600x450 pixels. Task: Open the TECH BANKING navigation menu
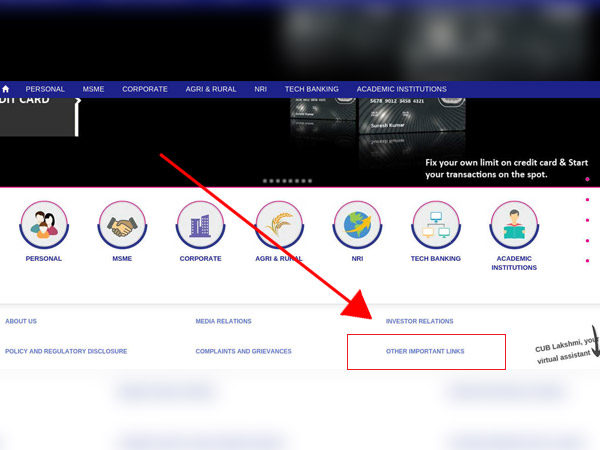point(311,89)
